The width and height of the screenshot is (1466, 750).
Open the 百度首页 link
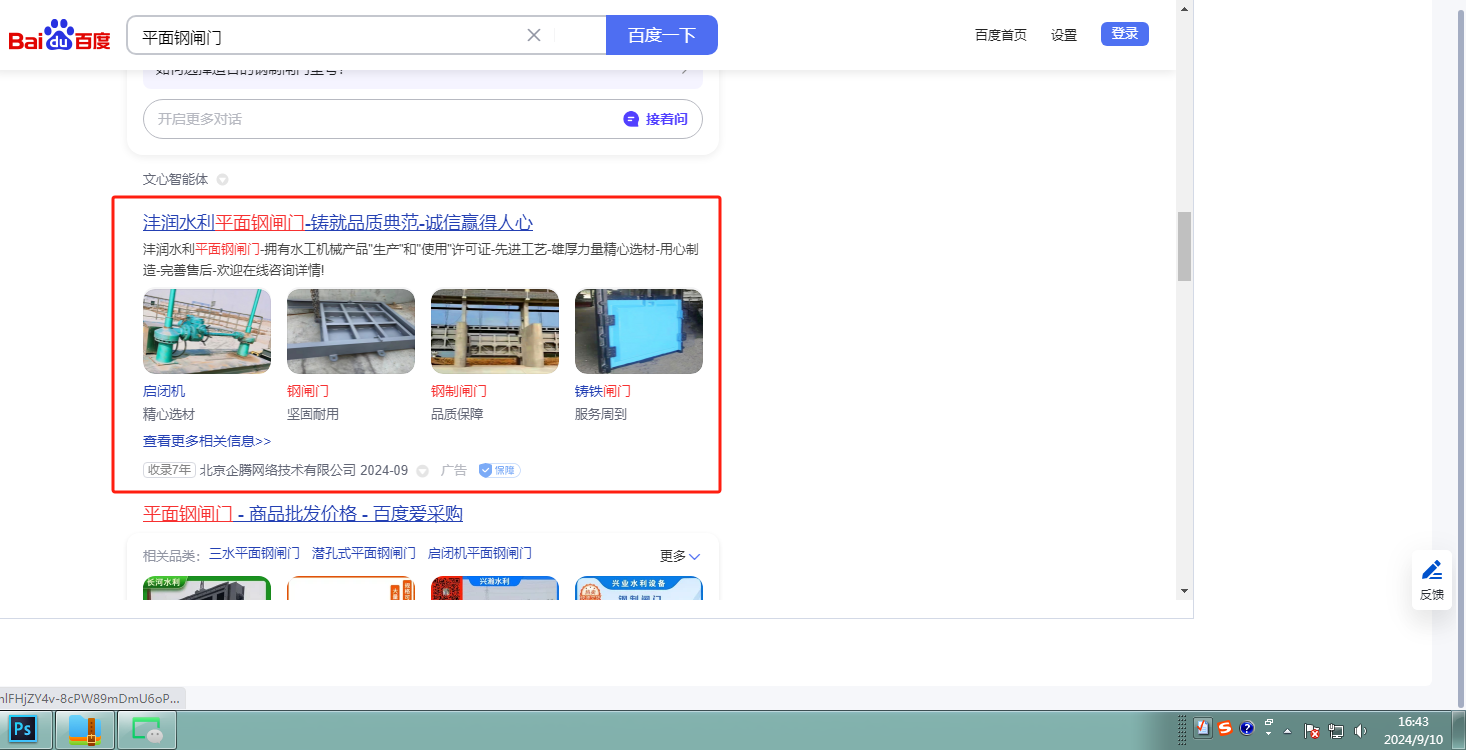1001,35
